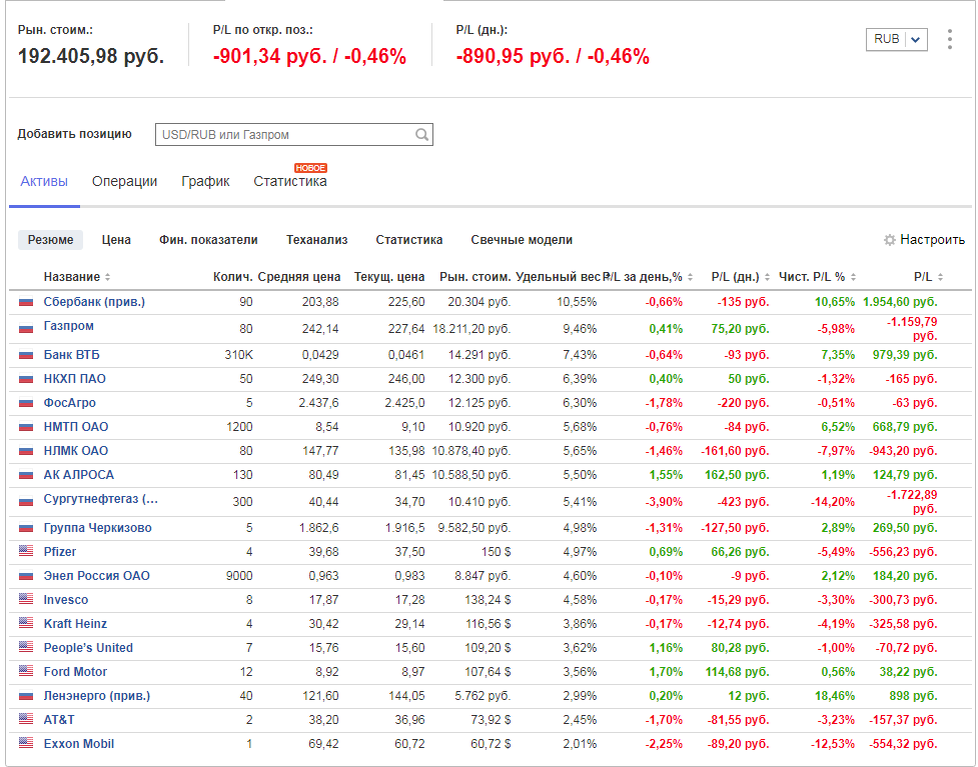Click the Russian flag beside Группа Черкизово

(x=26, y=528)
